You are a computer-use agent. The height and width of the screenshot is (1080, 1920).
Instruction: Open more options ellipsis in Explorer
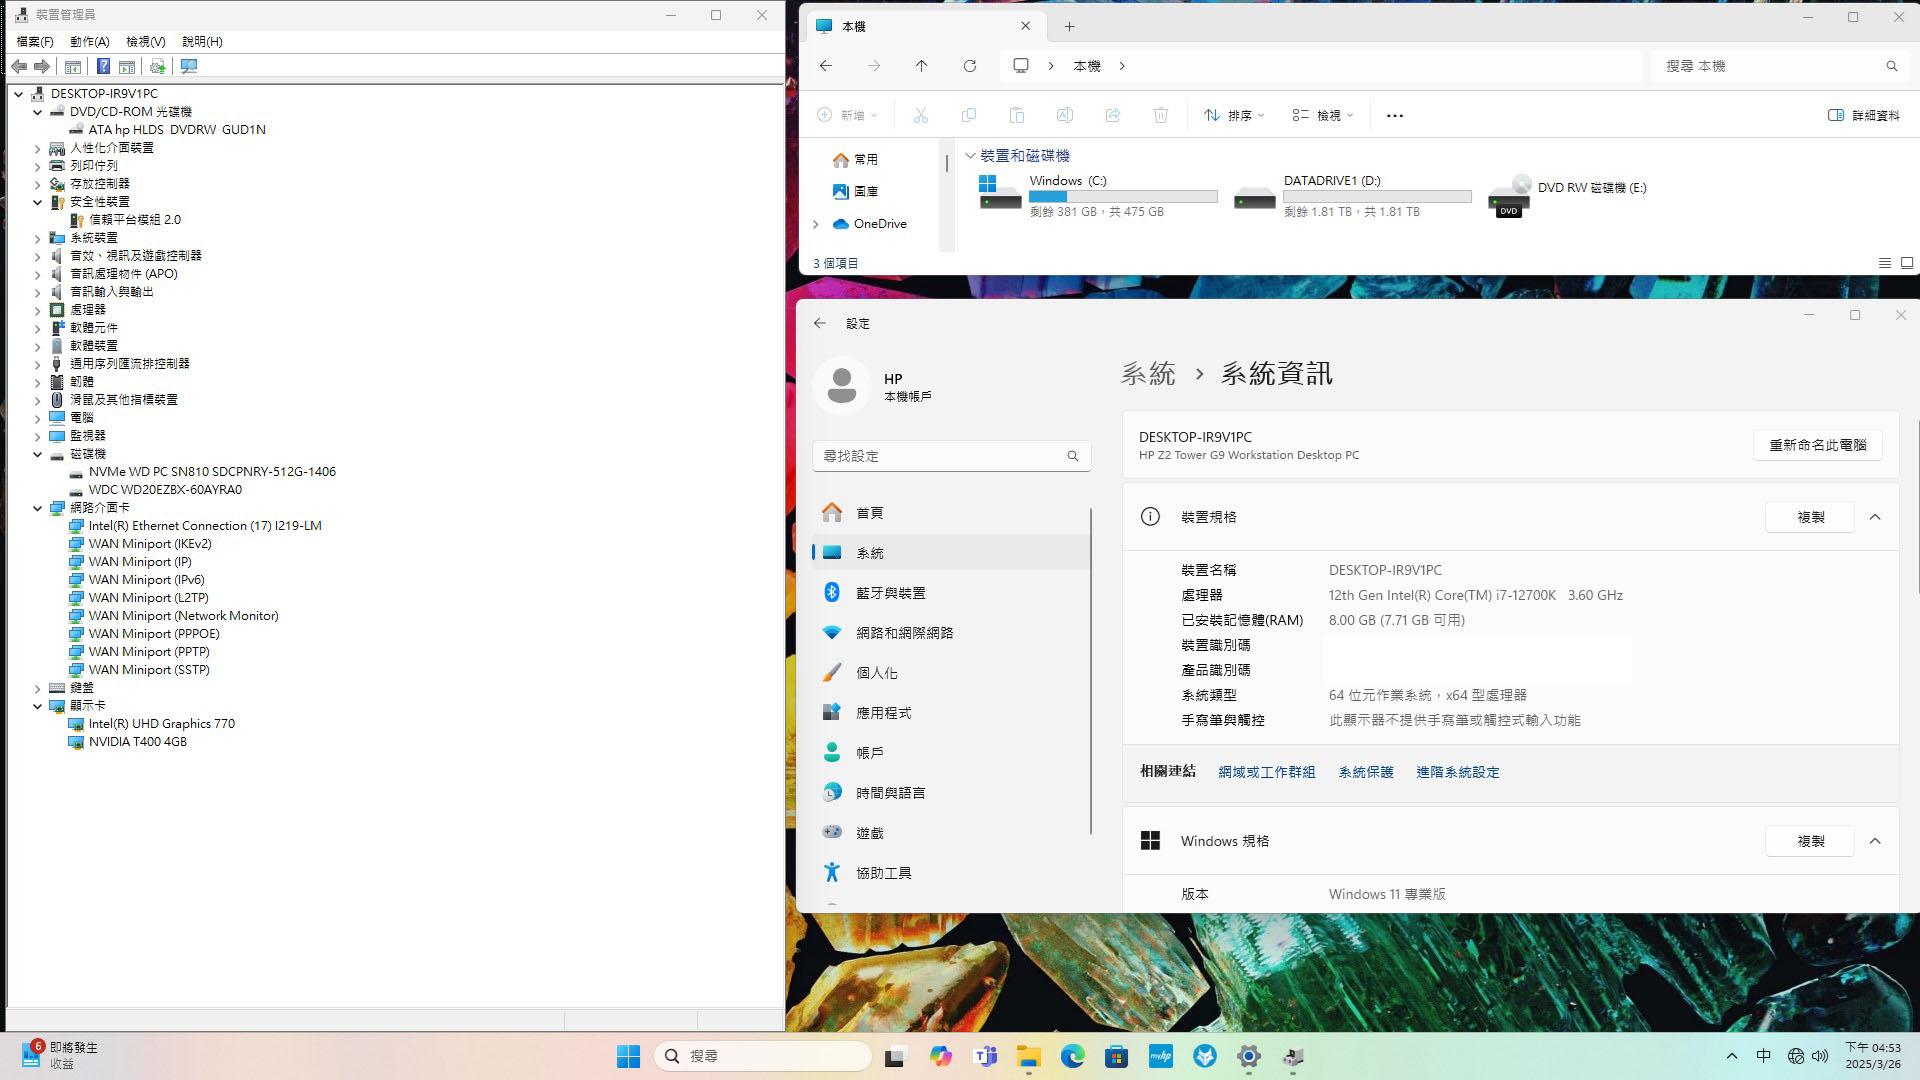pyautogui.click(x=1395, y=116)
